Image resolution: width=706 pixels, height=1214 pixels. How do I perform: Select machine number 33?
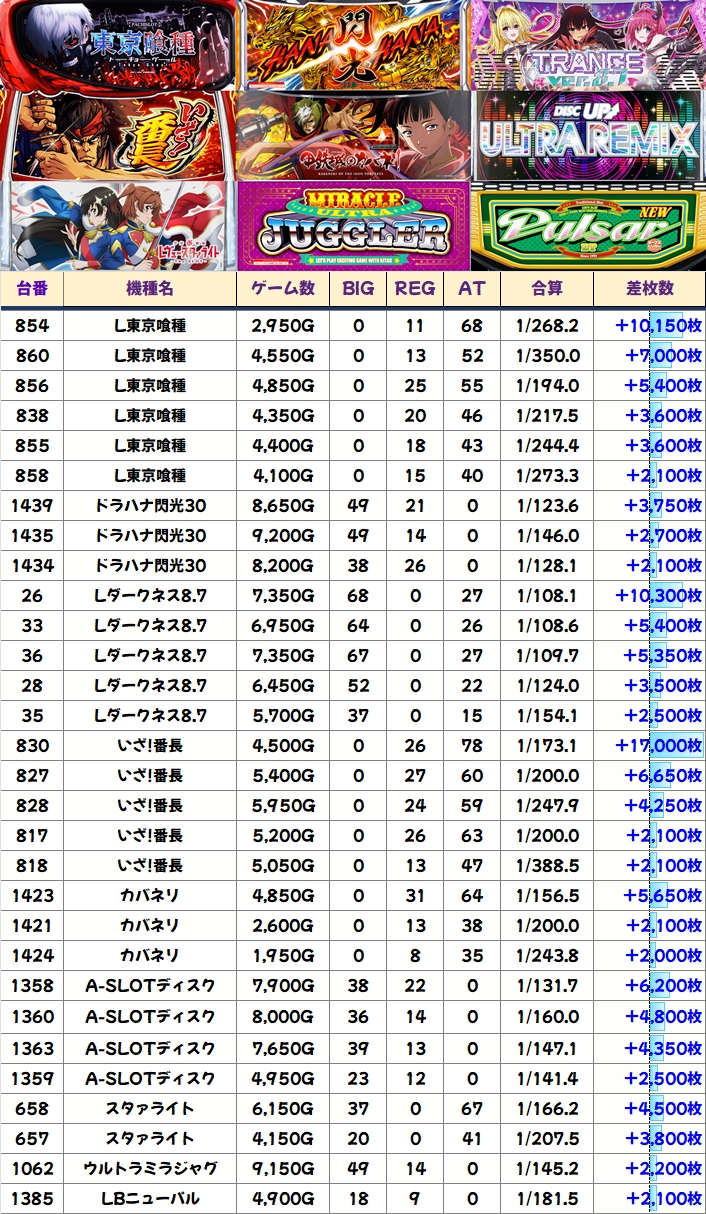(x=32, y=625)
